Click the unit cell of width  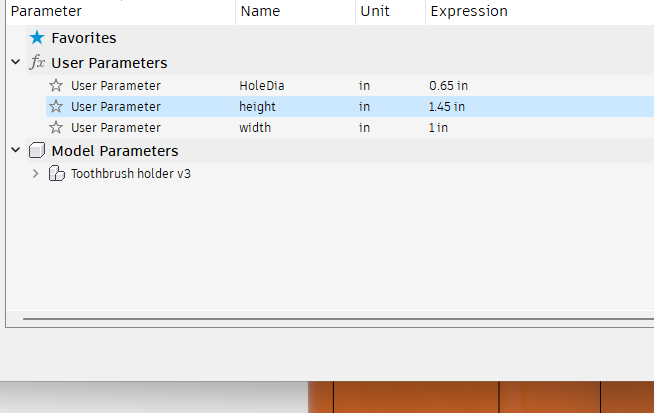(x=365, y=127)
